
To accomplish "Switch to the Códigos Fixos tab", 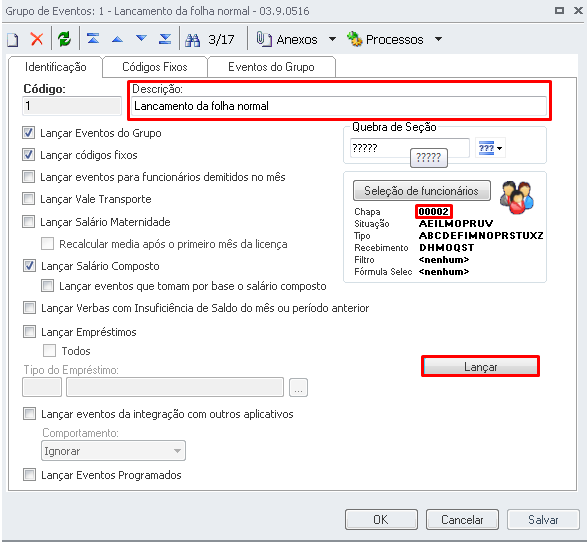I will [x=155, y=67].
